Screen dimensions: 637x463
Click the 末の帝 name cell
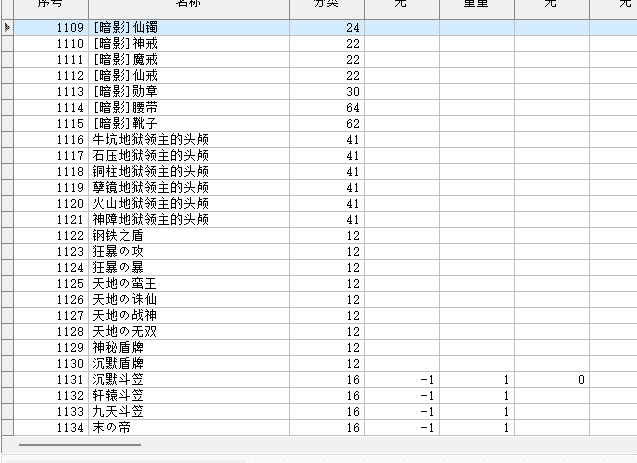[189, 428]
